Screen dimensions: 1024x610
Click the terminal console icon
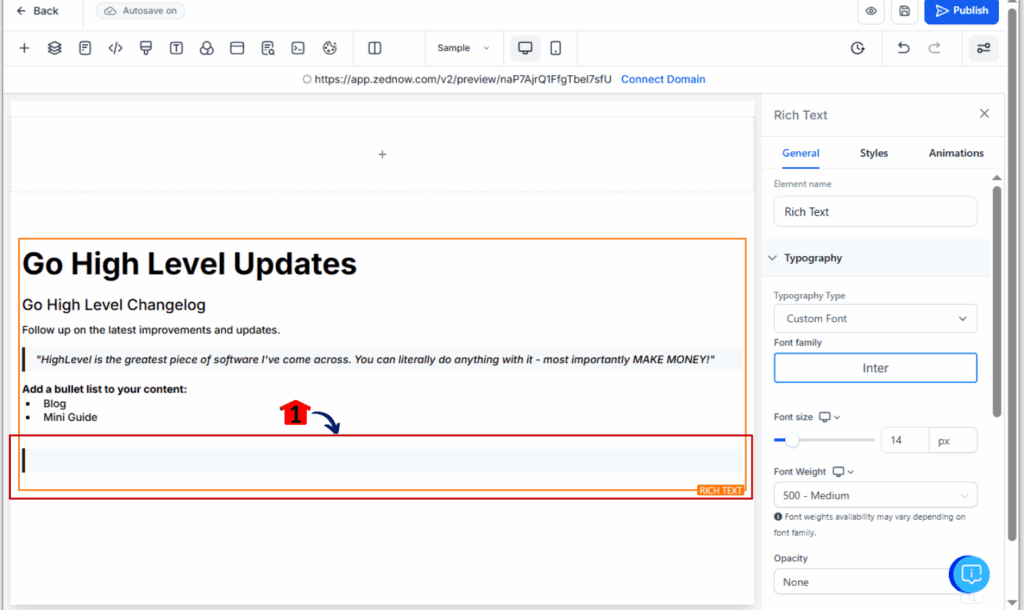(x=298, y=48)
